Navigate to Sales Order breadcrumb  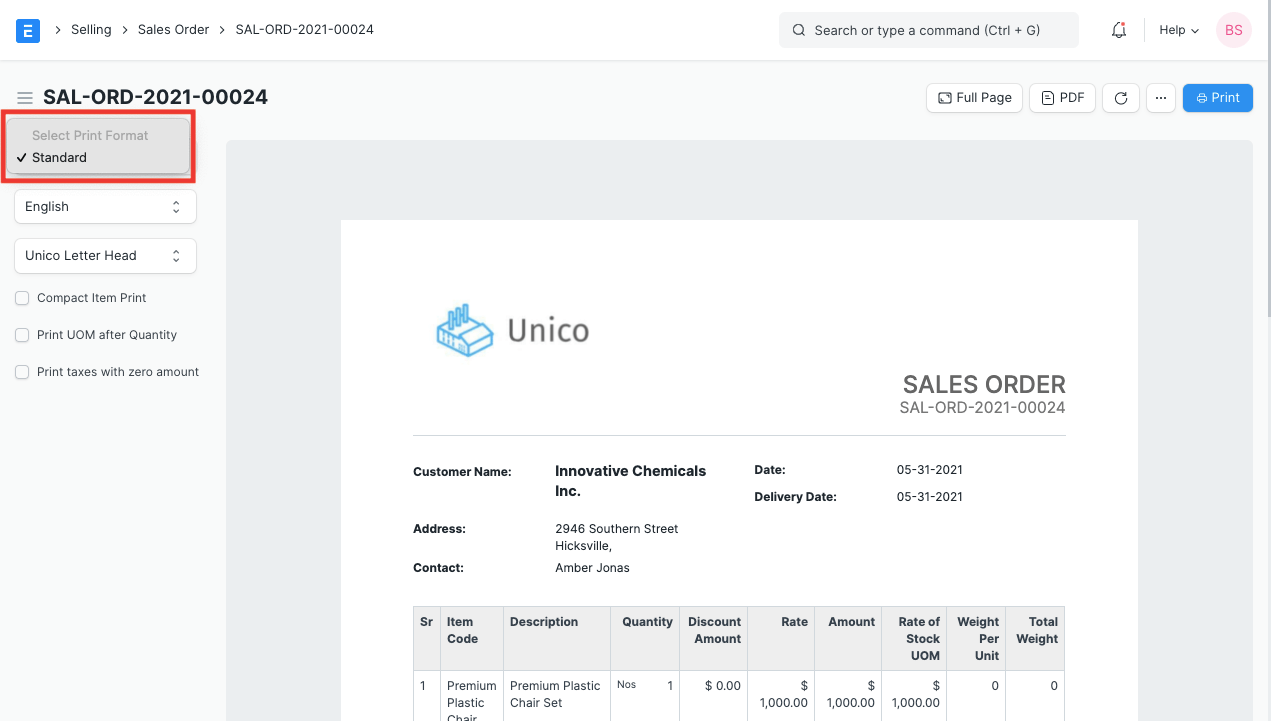173,30
